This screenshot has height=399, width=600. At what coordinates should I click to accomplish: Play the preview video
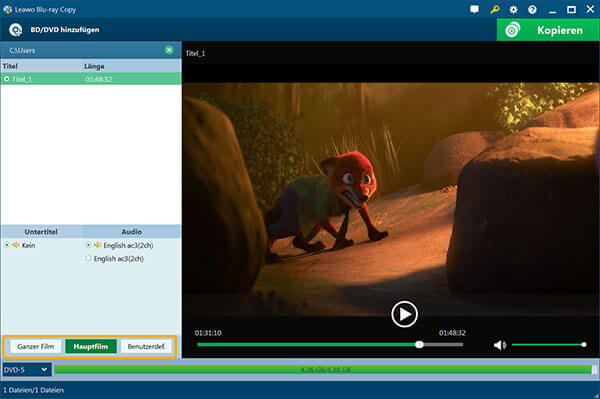[404, 314]
